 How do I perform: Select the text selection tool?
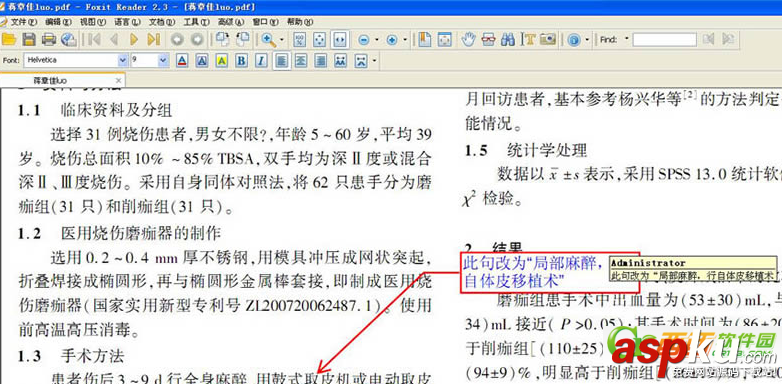click(528, 40)
